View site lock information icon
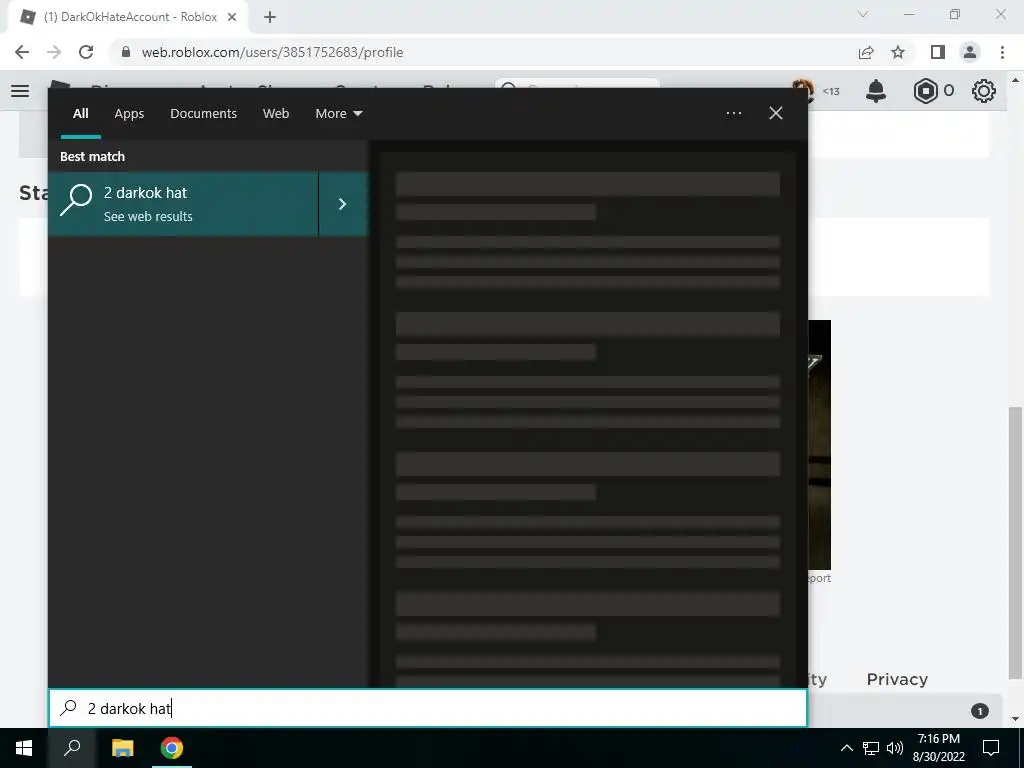The height and width of the screenshot is (768, 1024). [125, 52]
